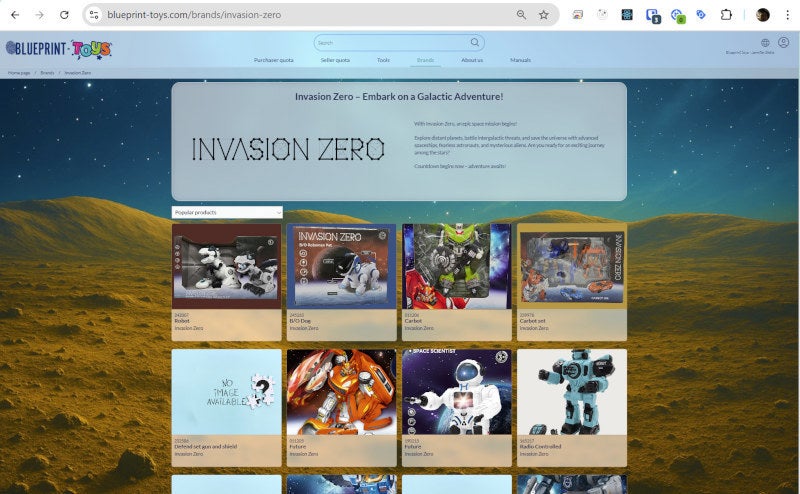The height and width of the screenshot is (494, 800).
Task: Open the browser extensions puzzle icon
Action: (726, 15)
